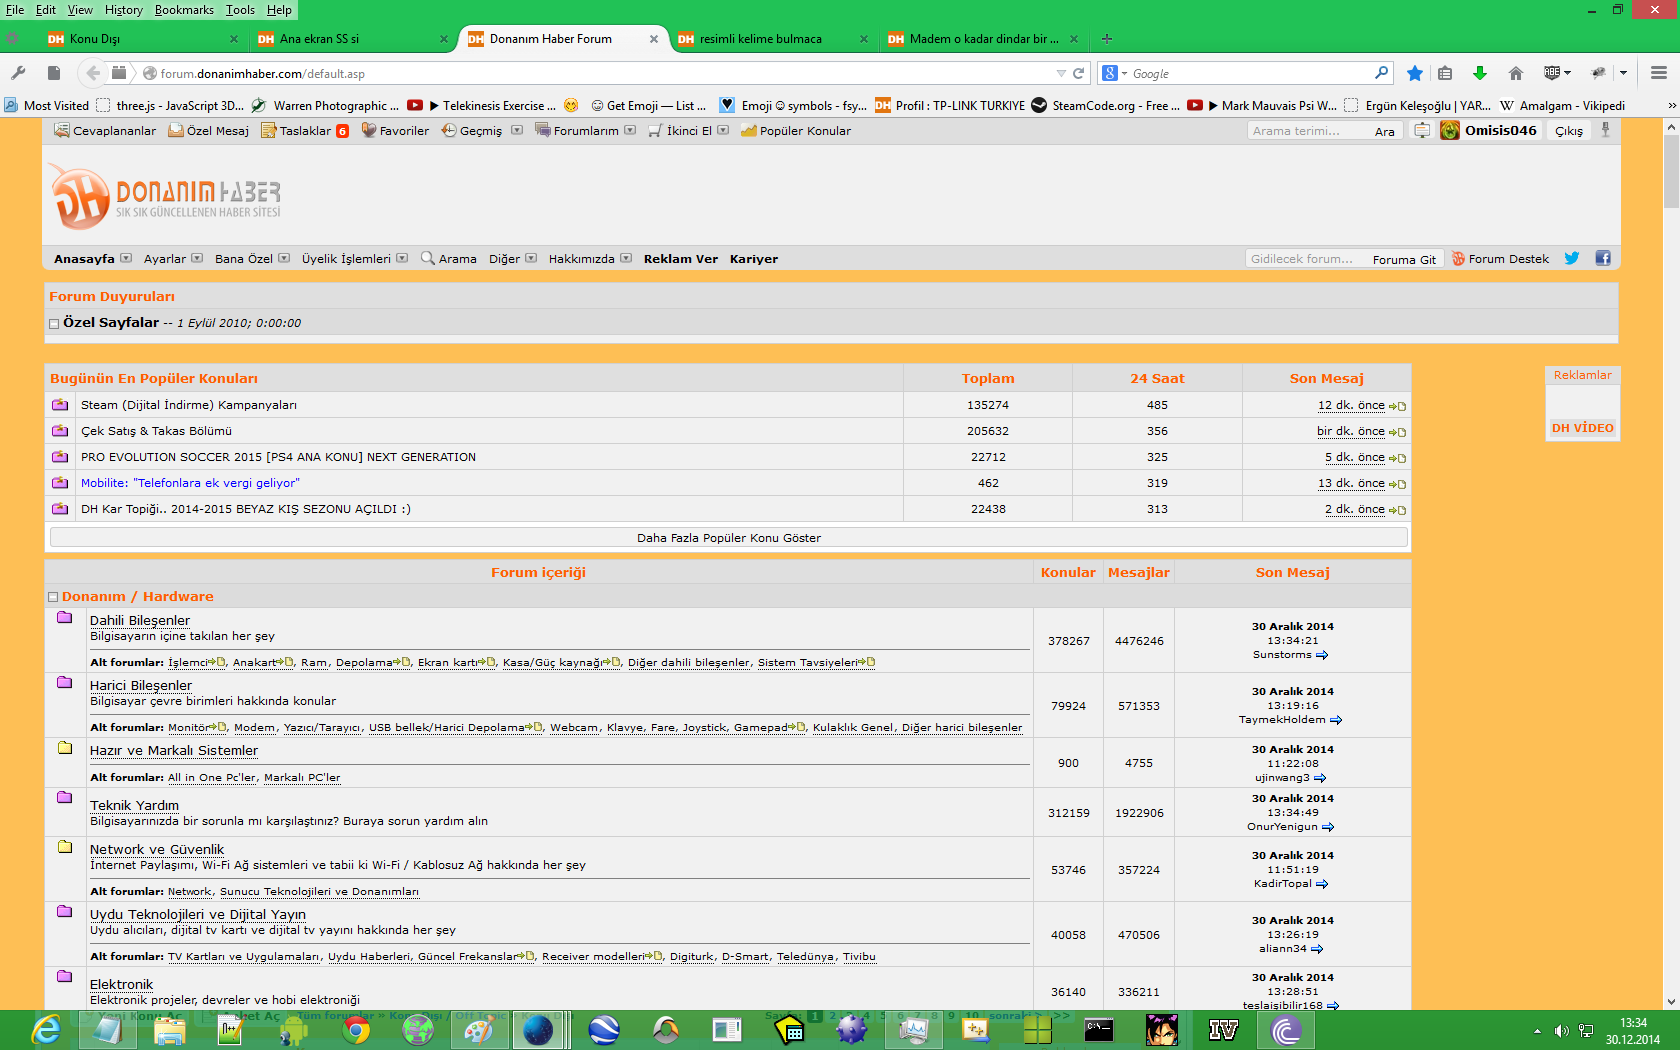This screenshot has height=1050, width=1680.
Task: Open a new browser tab
Action: (x=1107, y=39)
